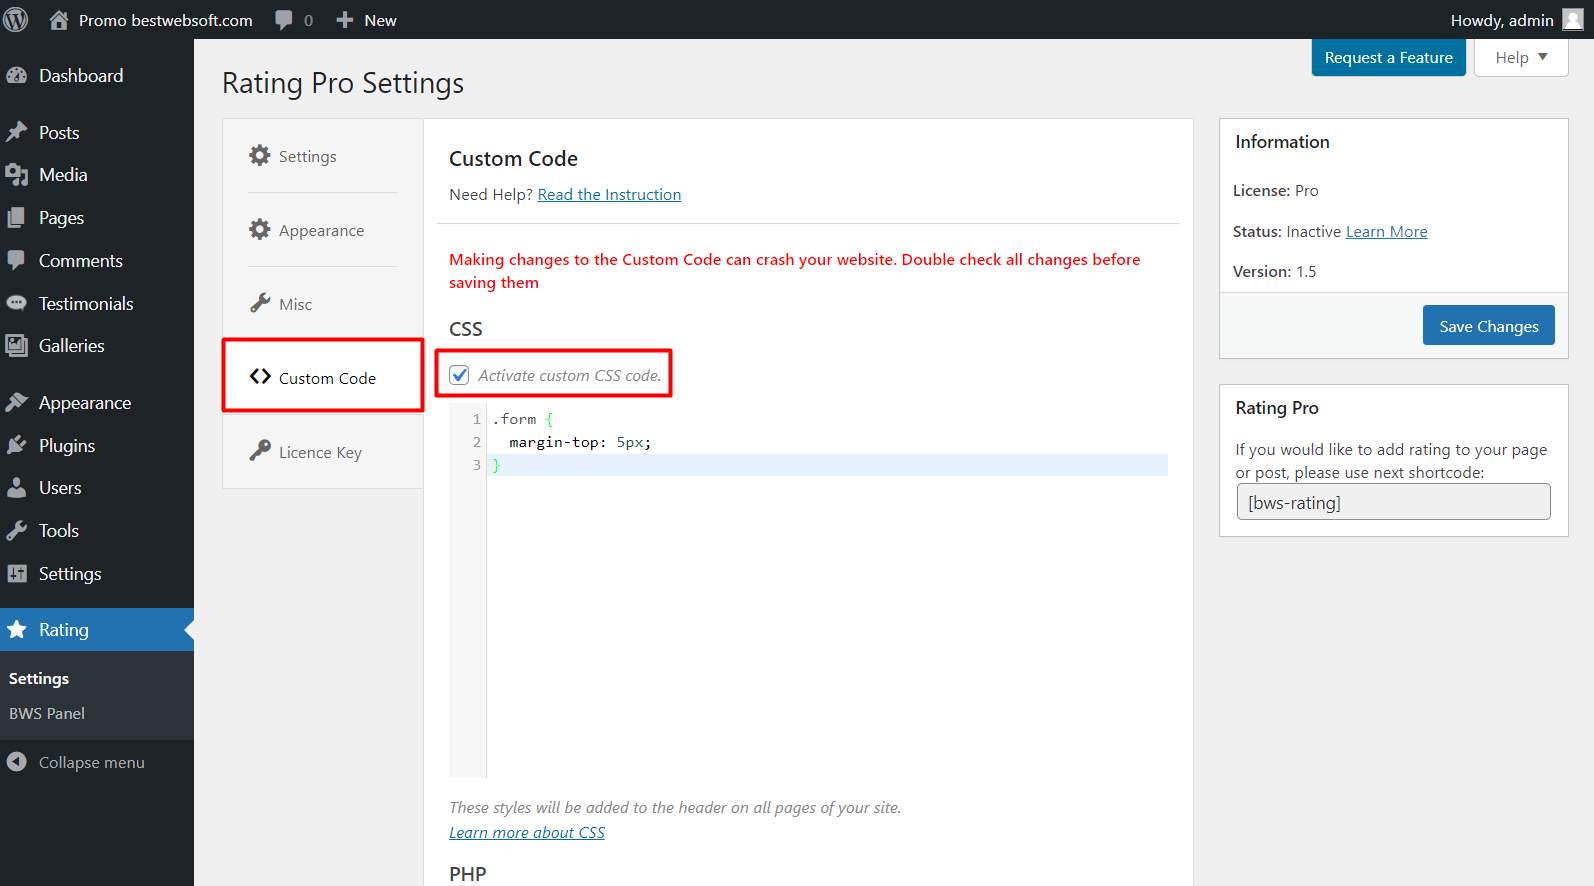The image size is (1594, 886).
Task: Click the New label in admin bar
Action: (381, 20)
